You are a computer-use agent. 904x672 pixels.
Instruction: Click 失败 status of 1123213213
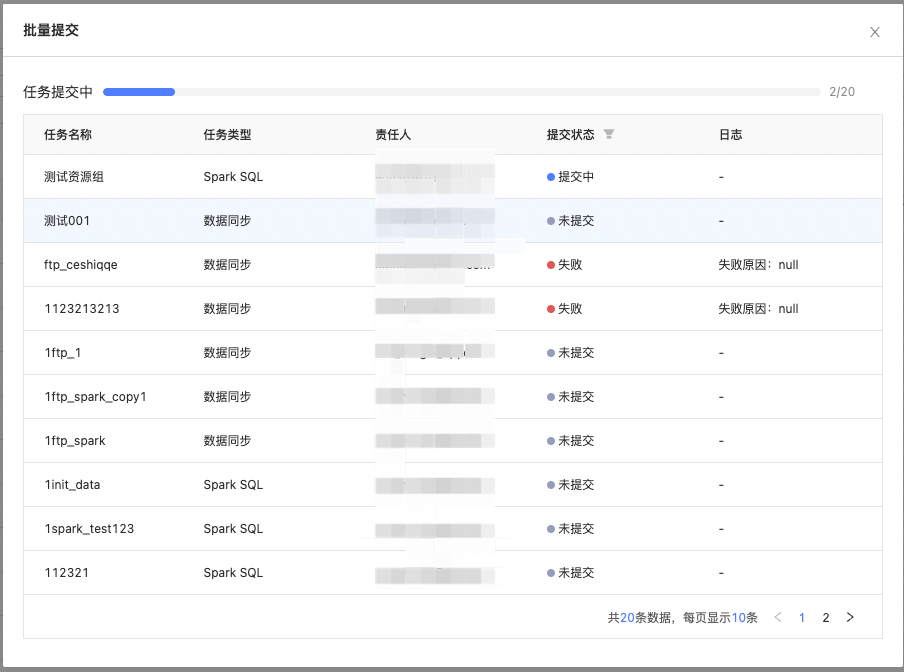(564, 309)
